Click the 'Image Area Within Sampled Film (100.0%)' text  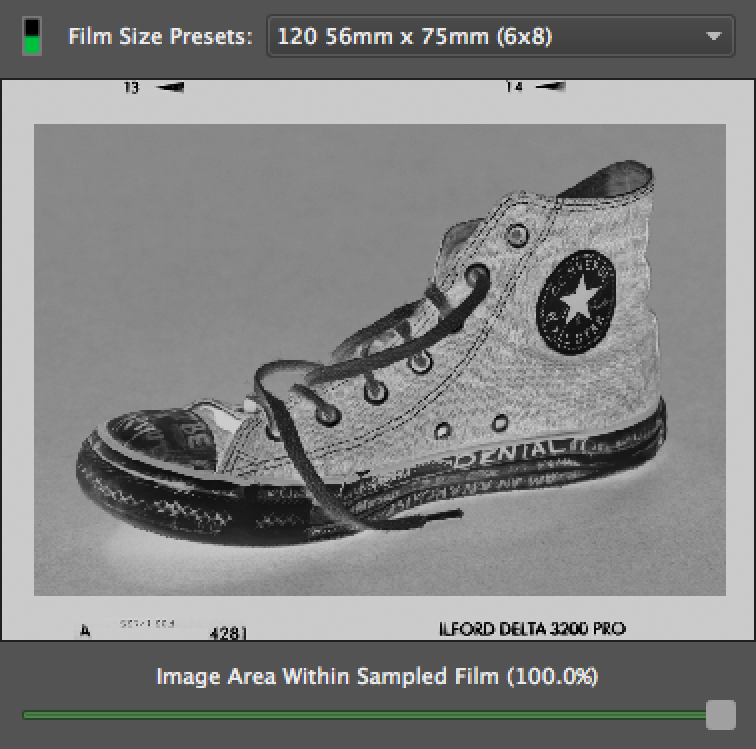[x=377, y=676]
